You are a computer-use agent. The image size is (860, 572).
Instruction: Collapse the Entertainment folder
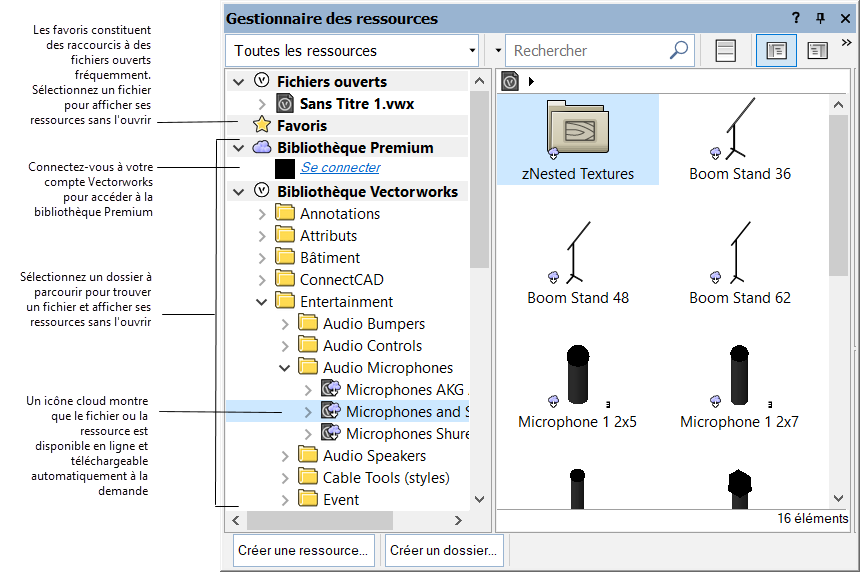pyautogui.click(x=262, y=302)
